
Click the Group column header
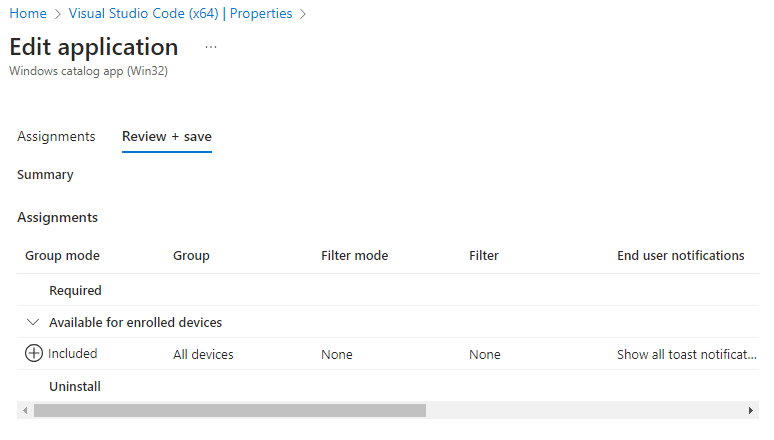tap(191, 255)
